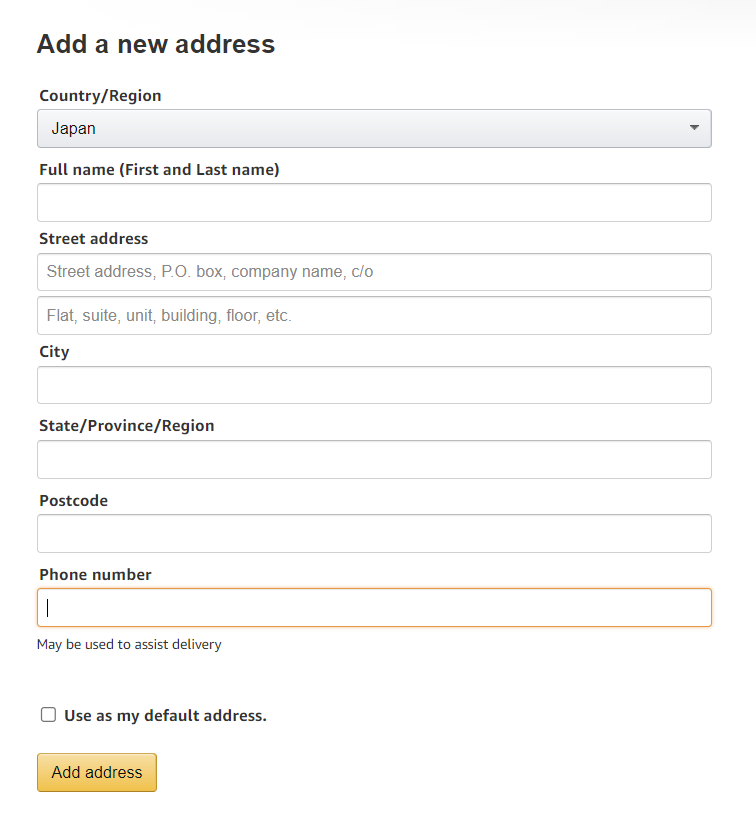The height and width of the screenshot is (815, 756).
Task: Click the Street address first line field
Action: (374, 272)
